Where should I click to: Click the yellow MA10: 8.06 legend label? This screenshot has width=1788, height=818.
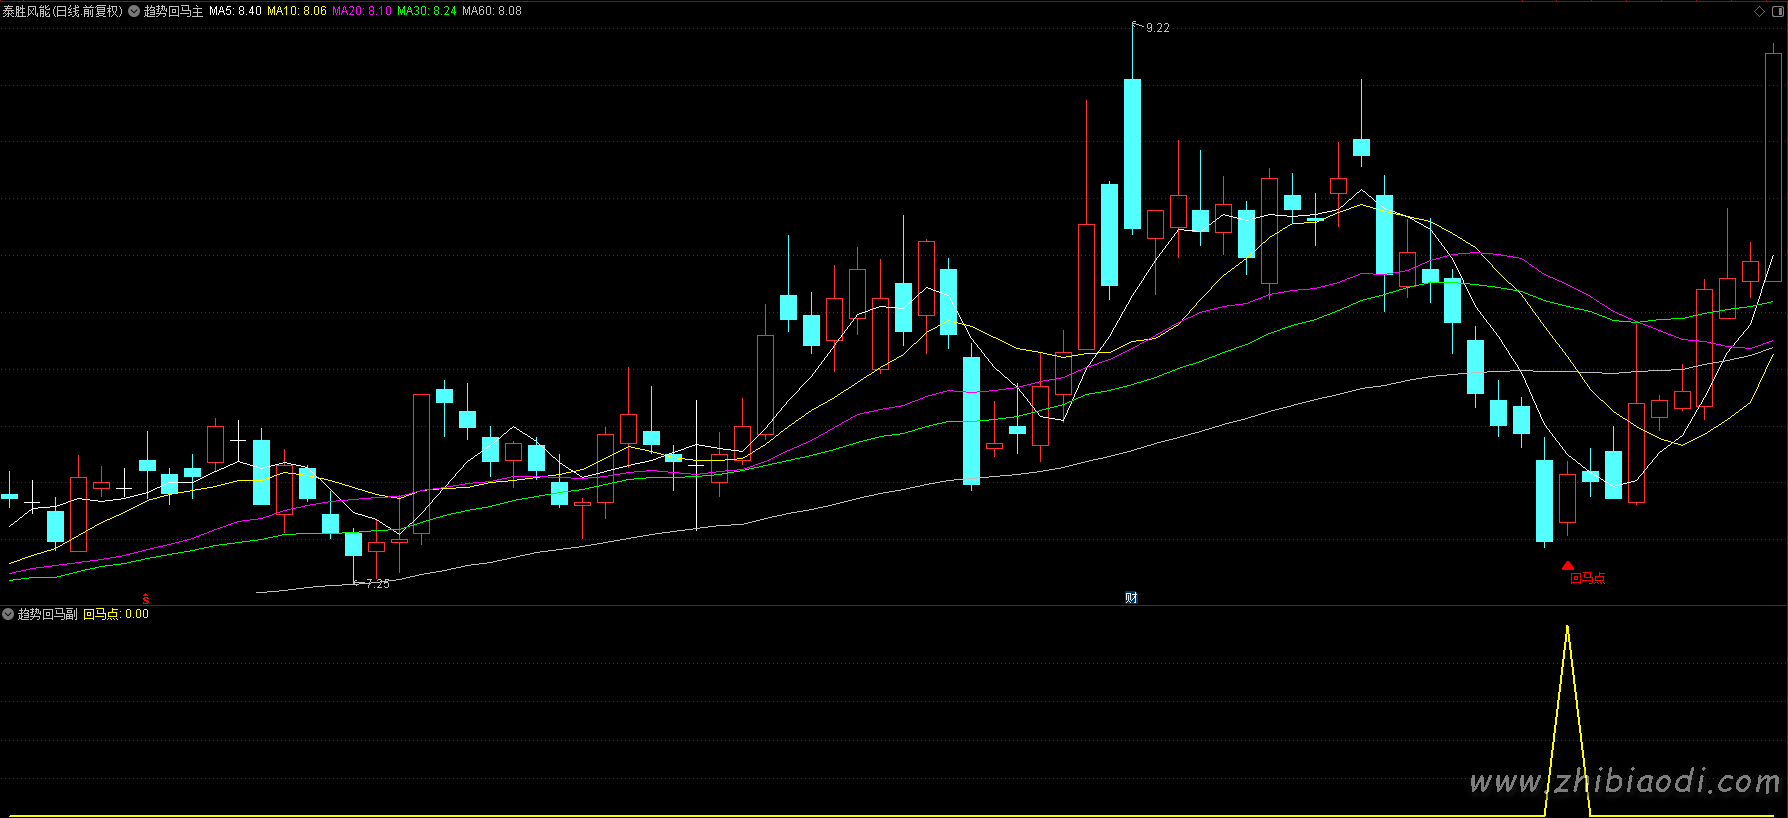(296, 12)
